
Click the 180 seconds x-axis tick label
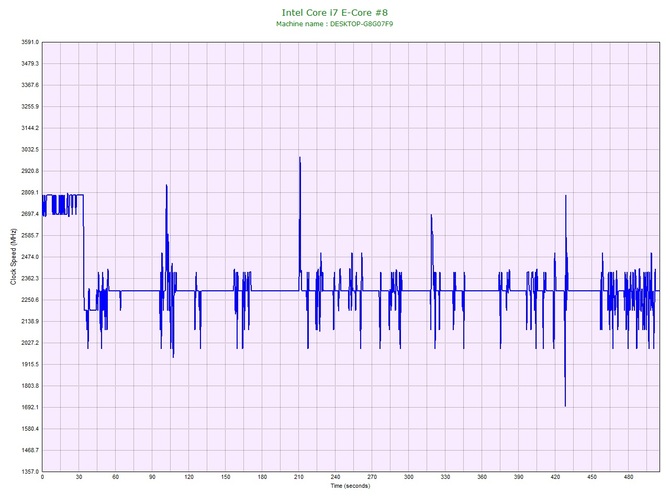(262, 477)
